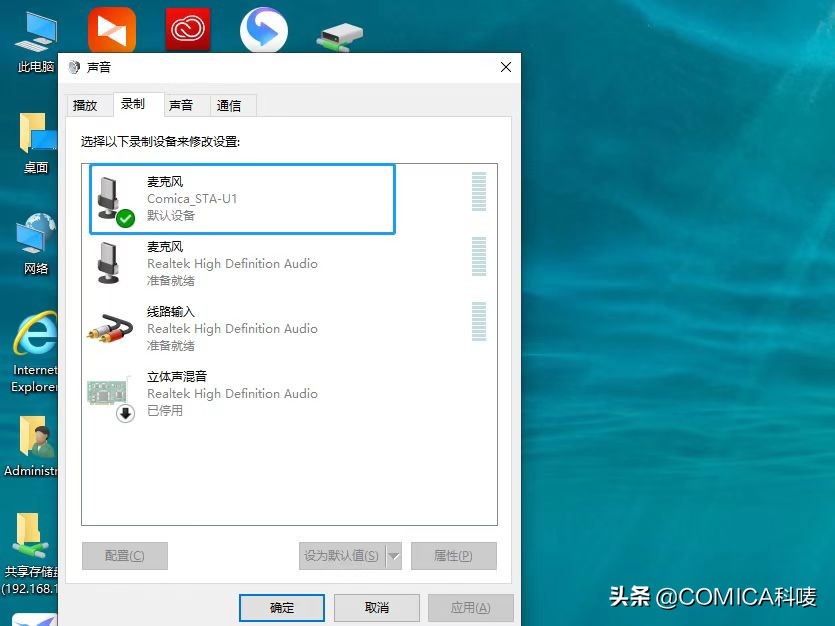Screen dimensions: 835x626
Task: Click the 确定 (OK) button
Action: pos(281,607)
